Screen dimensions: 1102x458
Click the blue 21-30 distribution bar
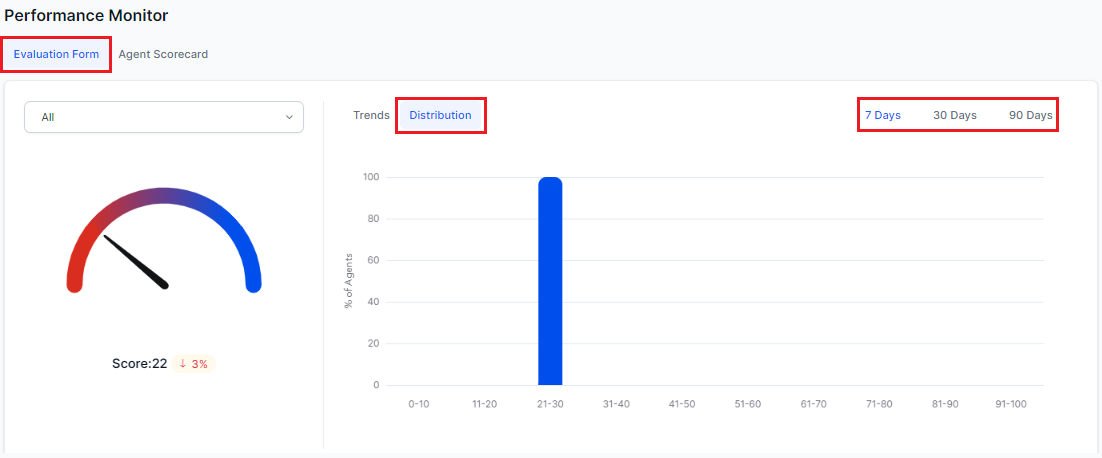[550, 281]
